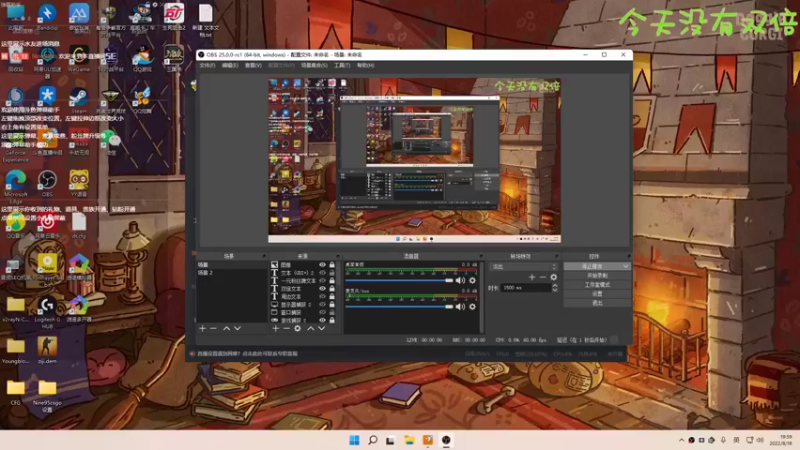
Task: Click the OBS icon in the taskbar
Action: coord(446,440)
